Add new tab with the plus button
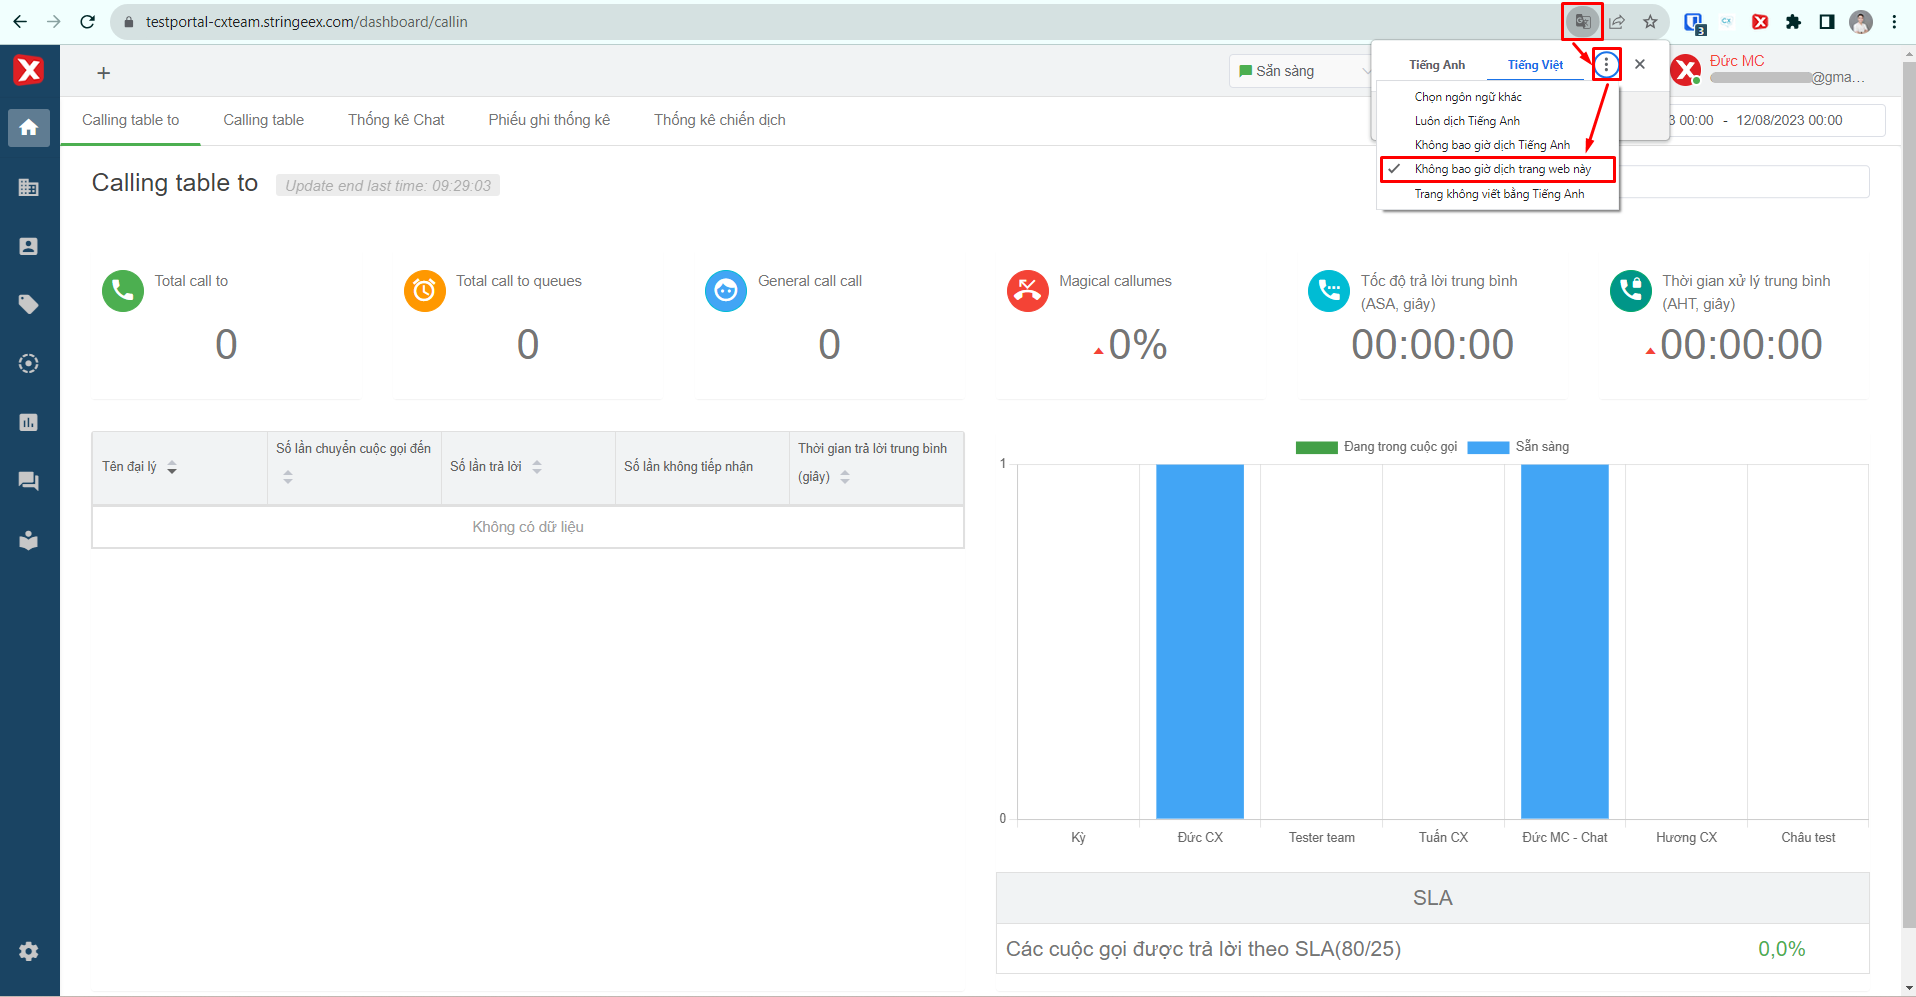1916x997 pixels. pyautogui.click(x=103, y=73)
